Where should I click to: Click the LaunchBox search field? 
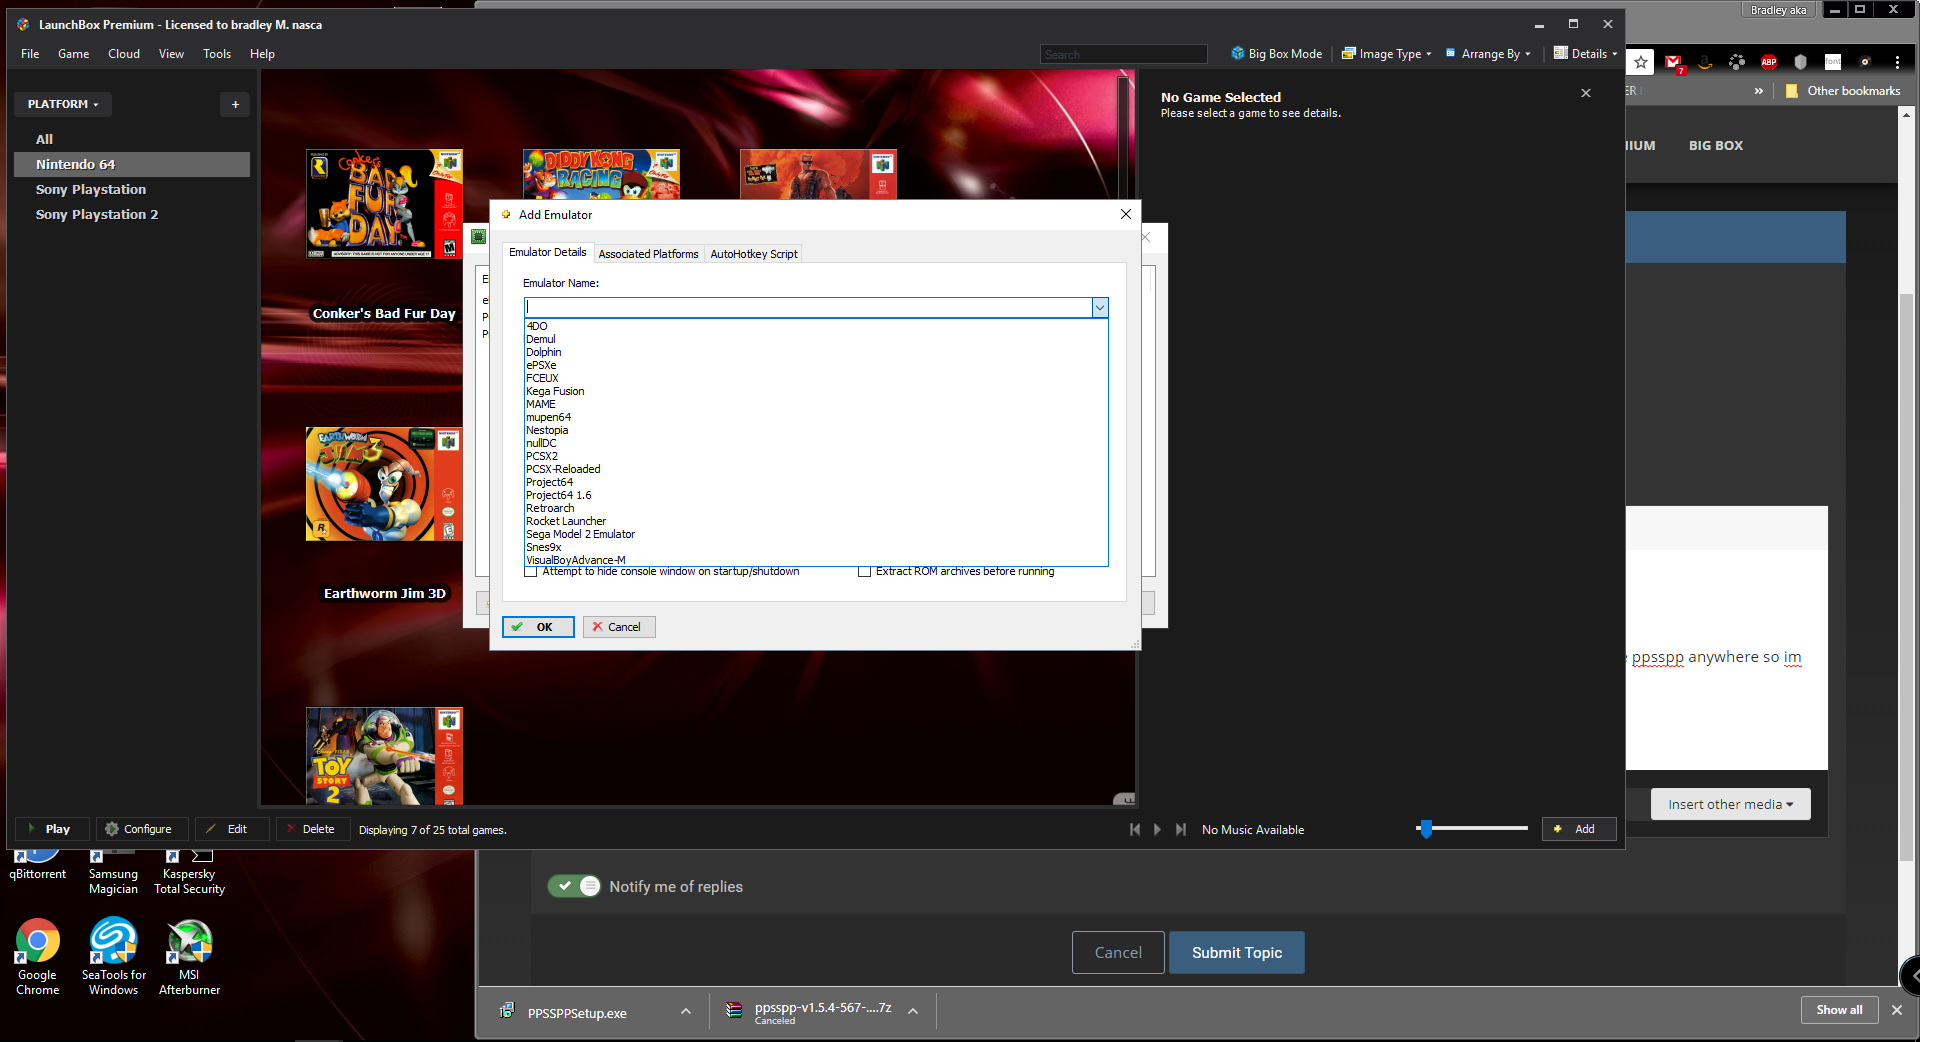click(1123, 54)
